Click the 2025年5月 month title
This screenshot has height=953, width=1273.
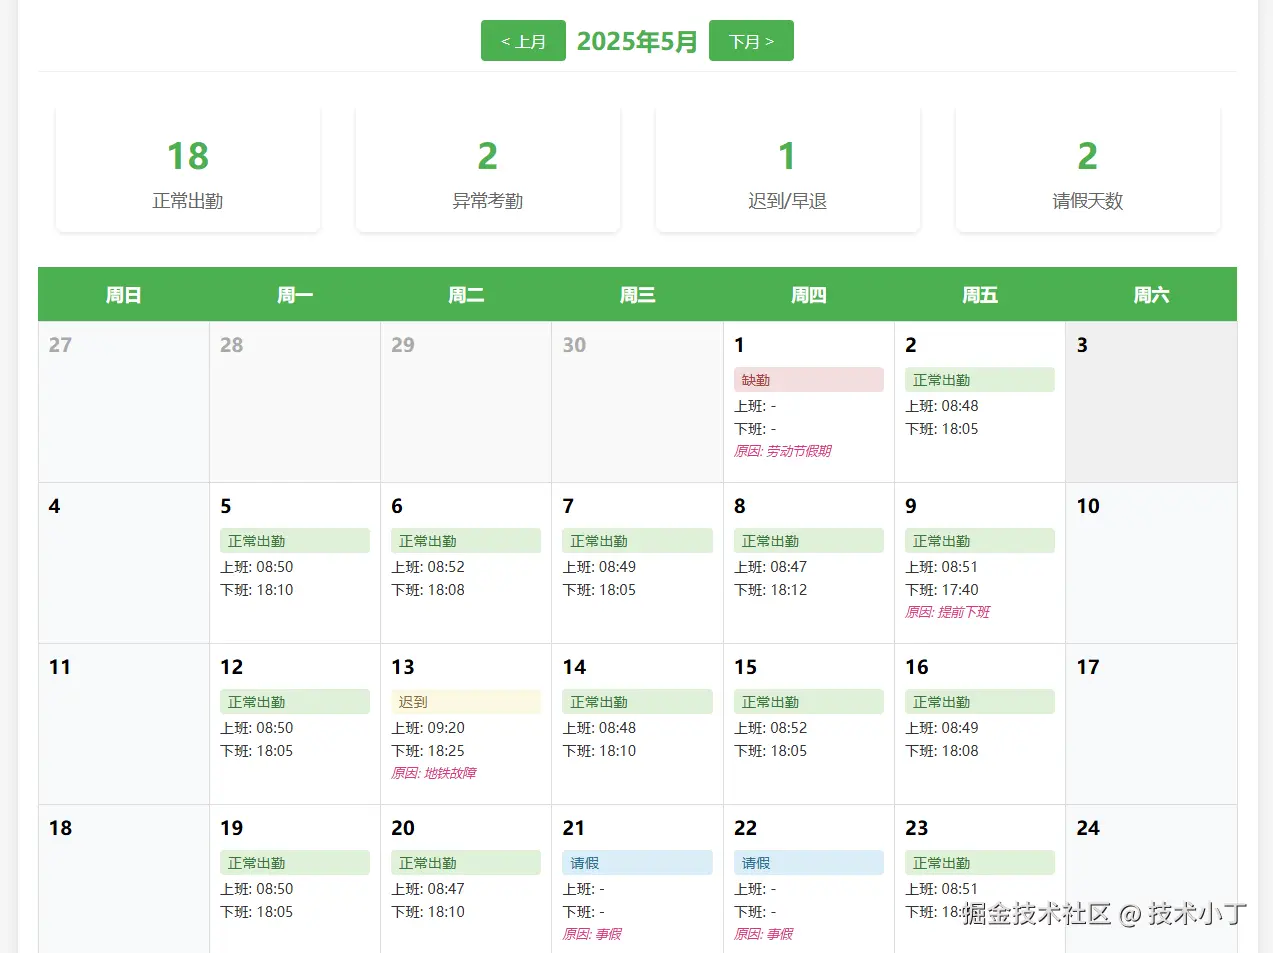(x=637, y=41)
